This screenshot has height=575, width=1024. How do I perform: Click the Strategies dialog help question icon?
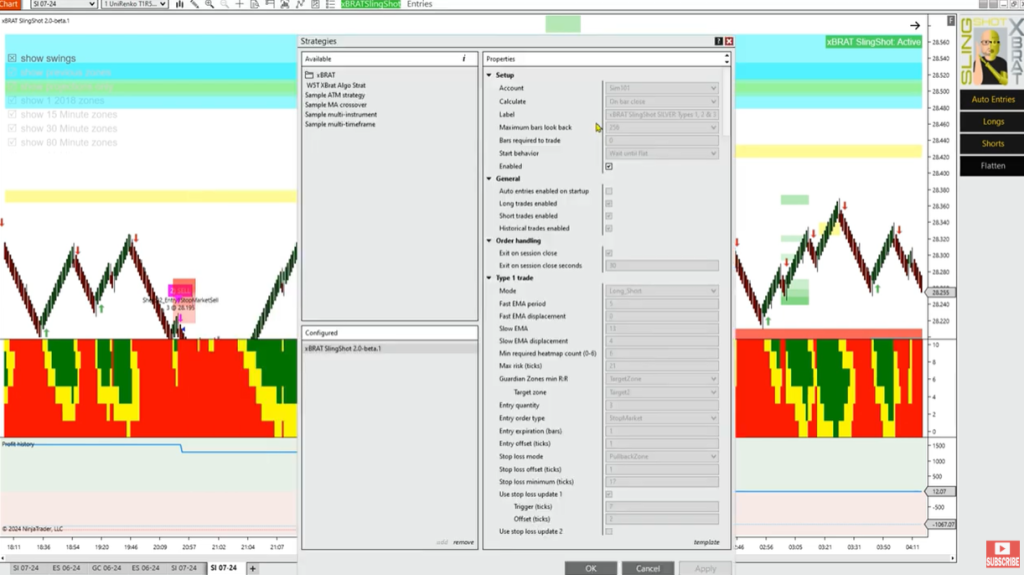pyautogui.click(x=718, y=41)
